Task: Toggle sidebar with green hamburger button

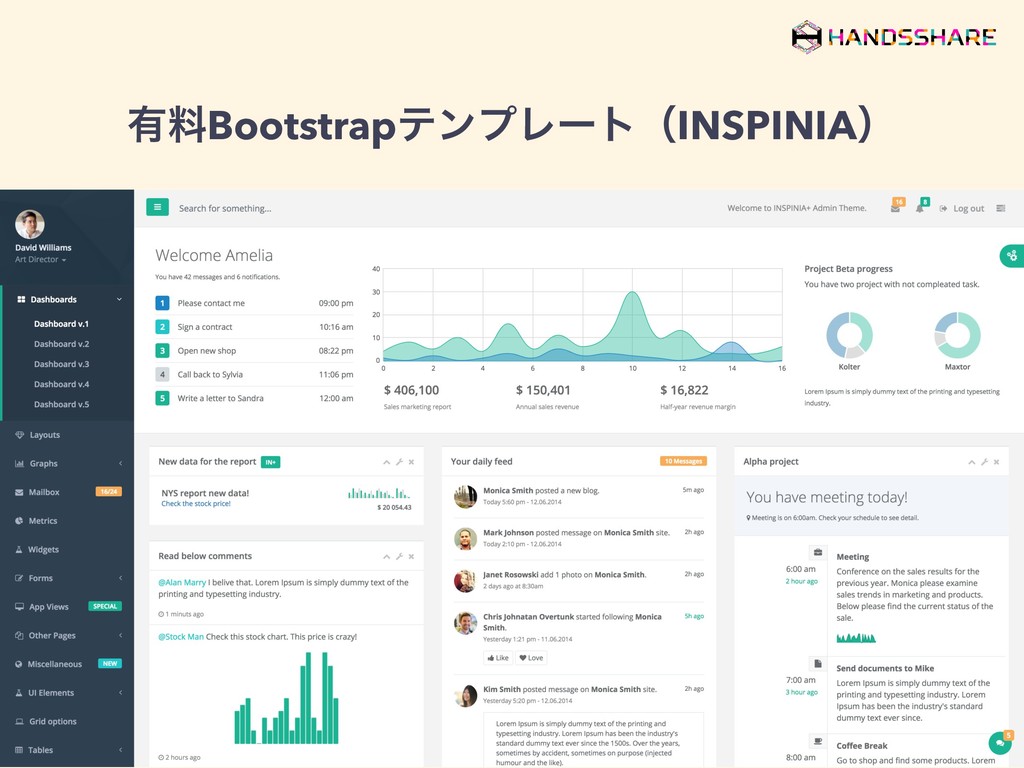Action: pyautogui.click(x=157, y=207)
